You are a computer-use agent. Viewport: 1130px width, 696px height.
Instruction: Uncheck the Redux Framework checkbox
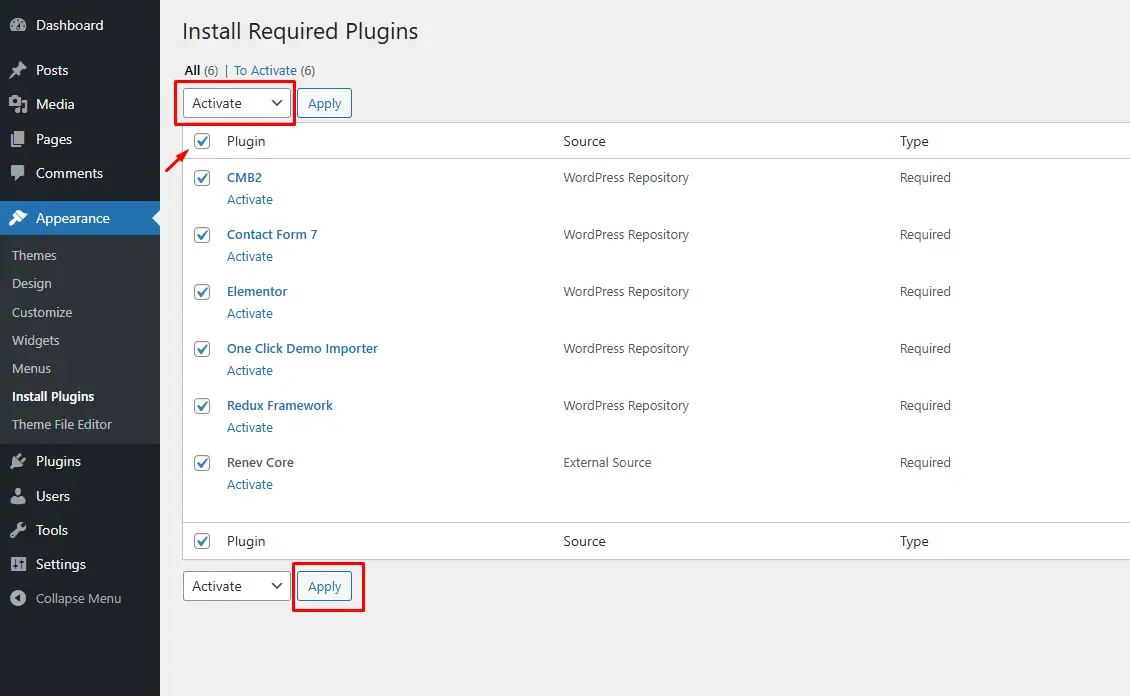tap(203, 406)
